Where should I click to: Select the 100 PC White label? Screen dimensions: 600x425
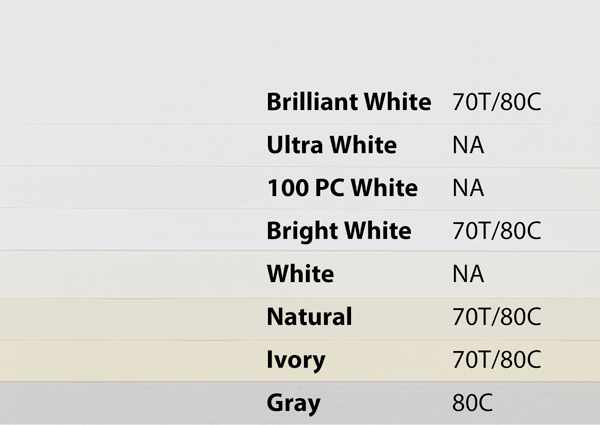[x=342, y=188]
